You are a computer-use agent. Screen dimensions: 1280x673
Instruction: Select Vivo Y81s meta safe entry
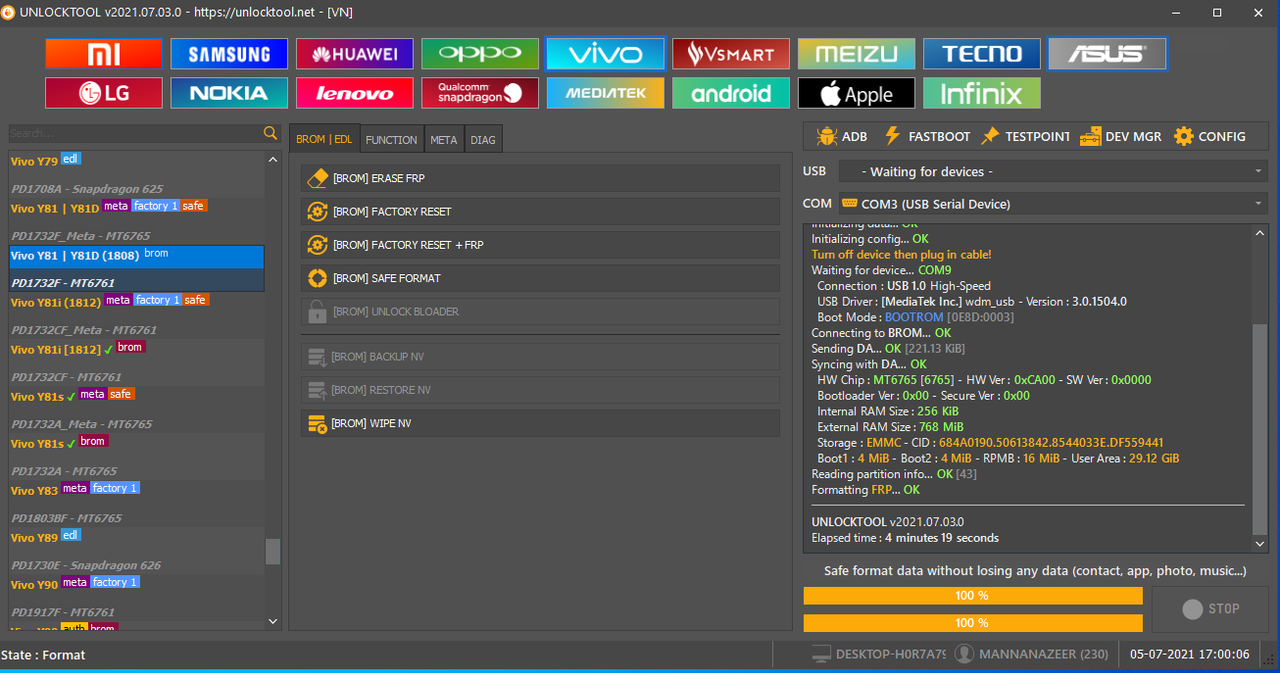[137, 396]
